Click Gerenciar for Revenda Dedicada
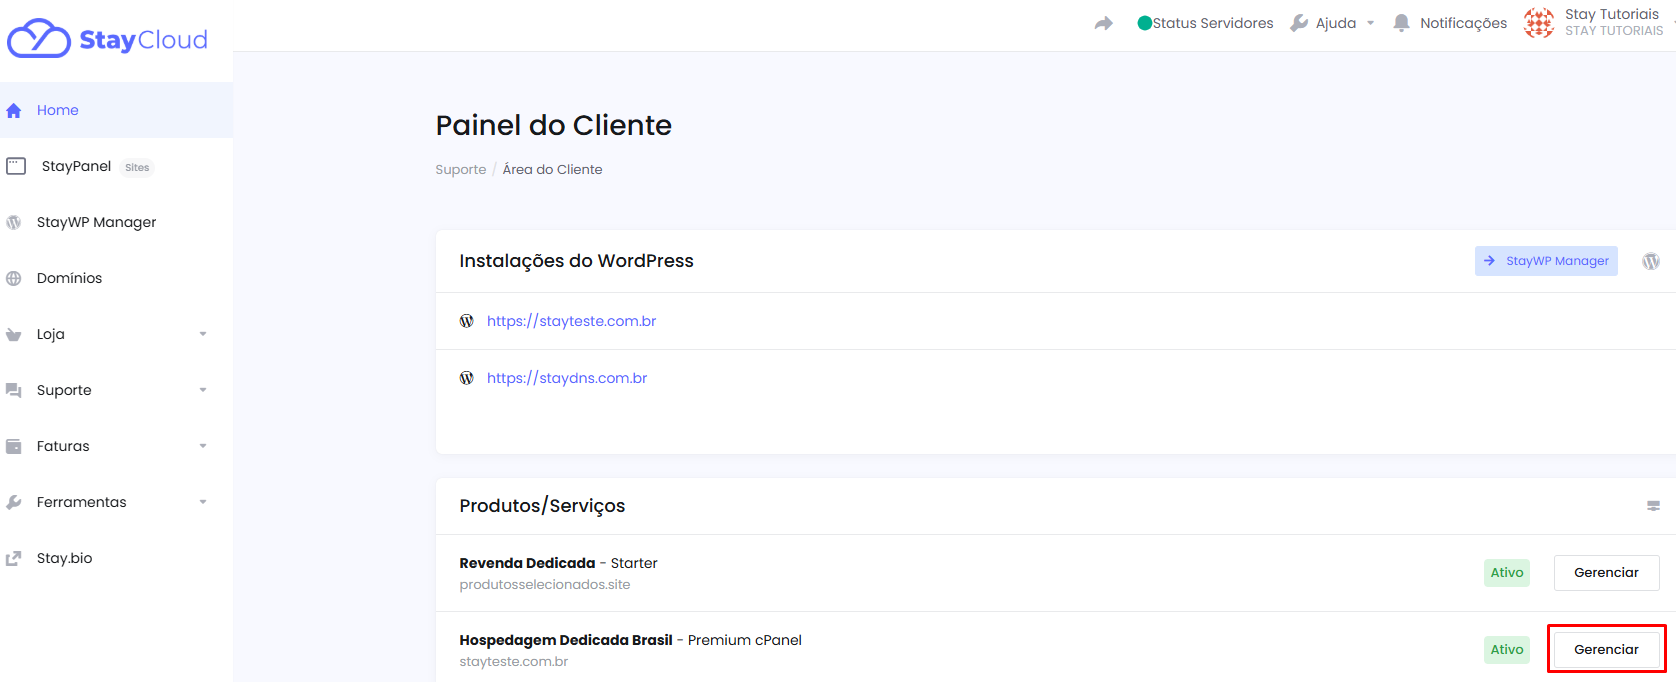The image size is (1676, 682). pyautogui.click(x=1606, y=573)
